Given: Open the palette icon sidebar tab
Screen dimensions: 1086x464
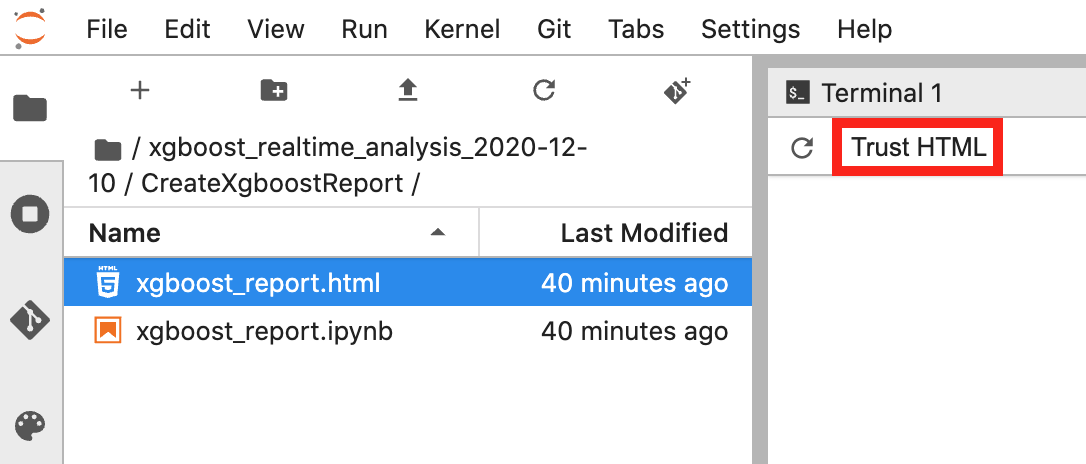Looking at the screenshot, I should click(x=30, y=426).
